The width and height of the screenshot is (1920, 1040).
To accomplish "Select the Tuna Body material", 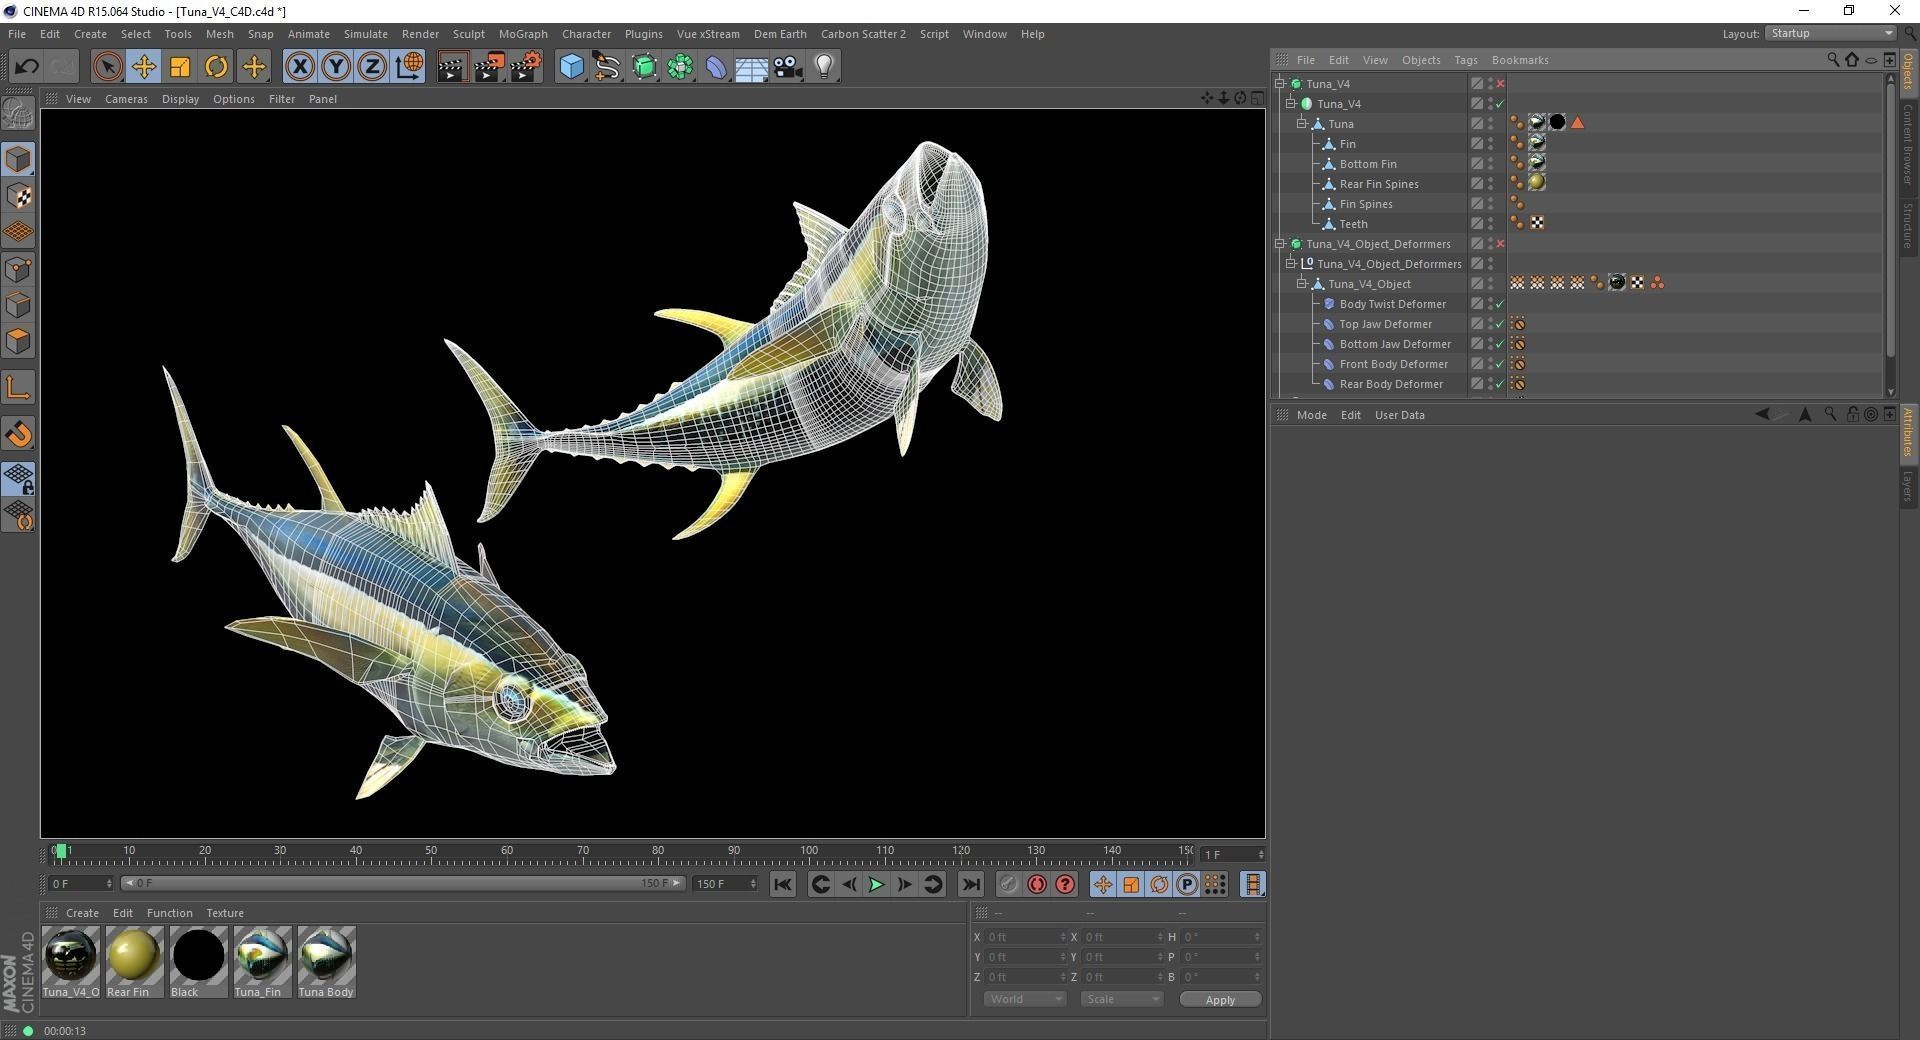I will pyautogui.click(x=326, y=961).
